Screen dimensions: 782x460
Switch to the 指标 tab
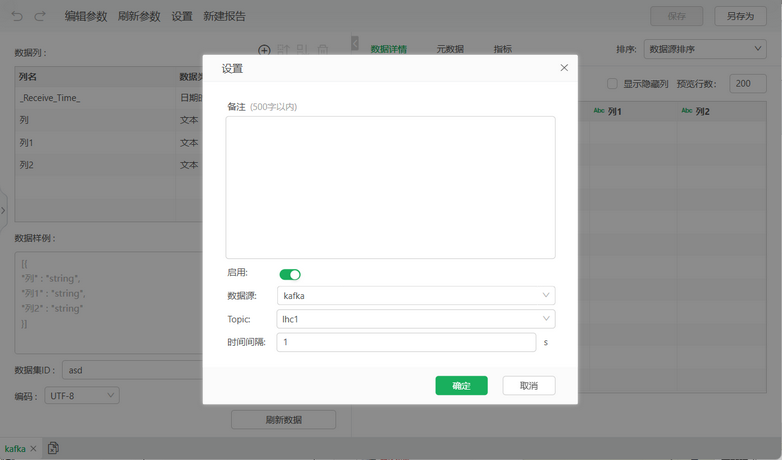tap(503, 49)
